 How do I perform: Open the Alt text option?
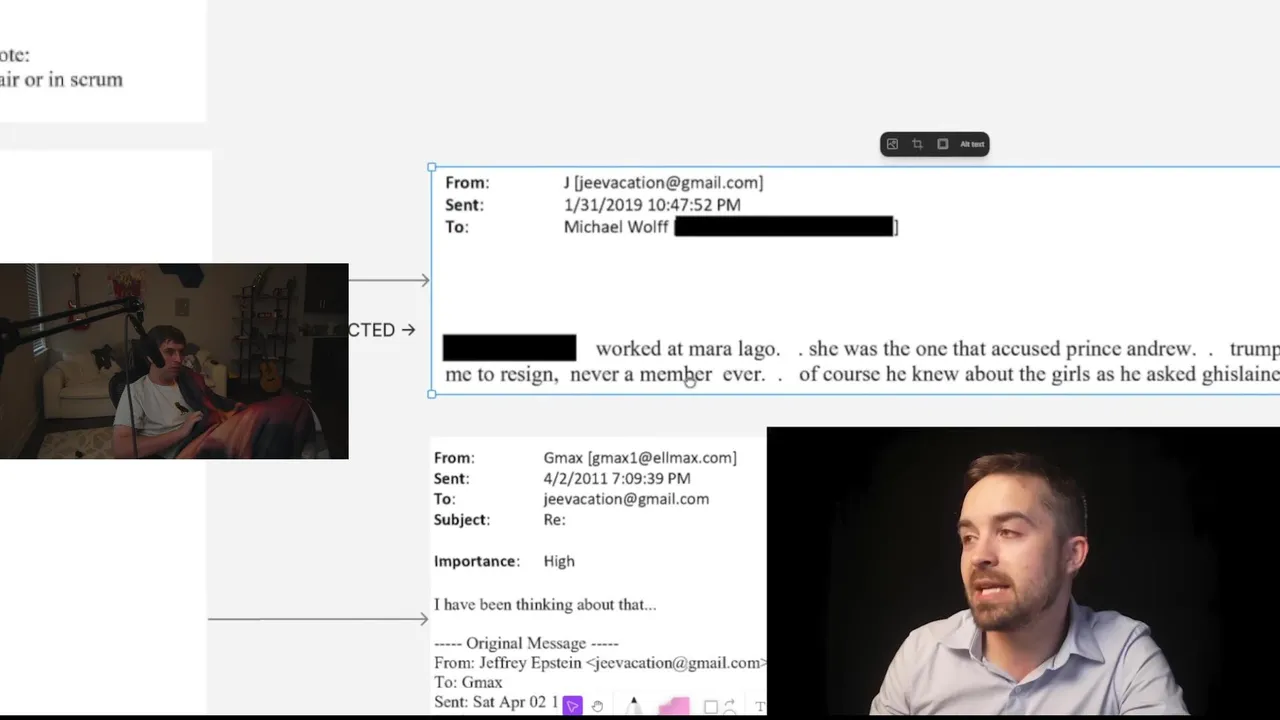(x=972, y=144)
